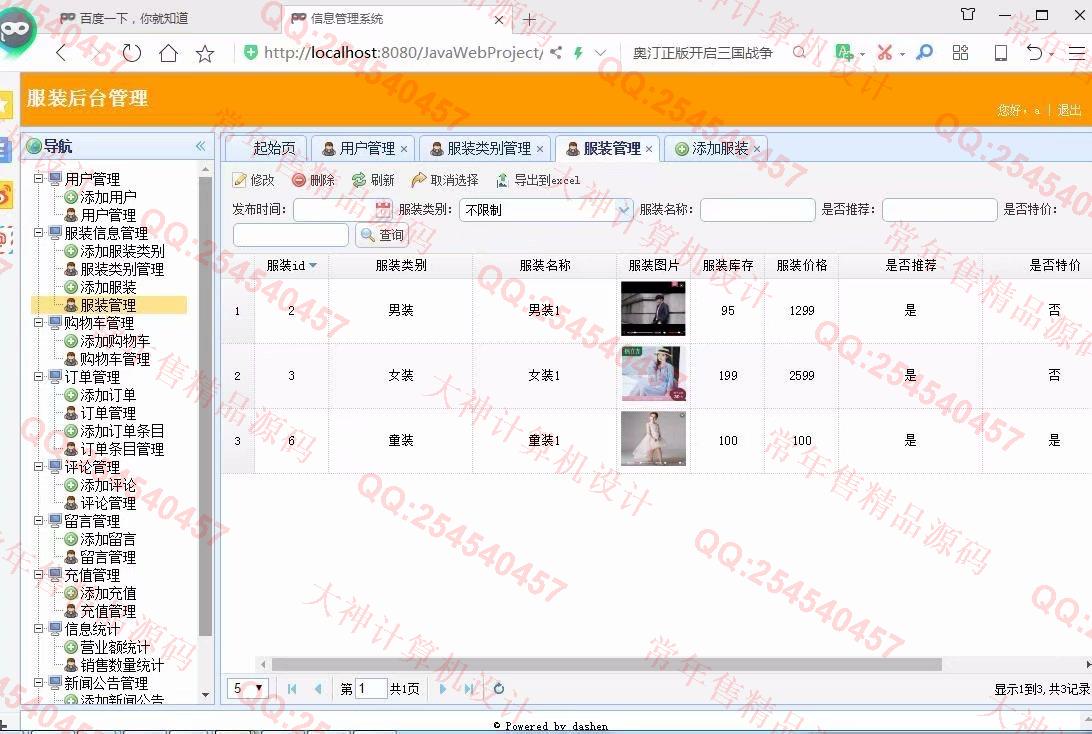Close the 服装类别管理 tab
The width and height of the screenshot is (1092, 734).
(540, 149)
